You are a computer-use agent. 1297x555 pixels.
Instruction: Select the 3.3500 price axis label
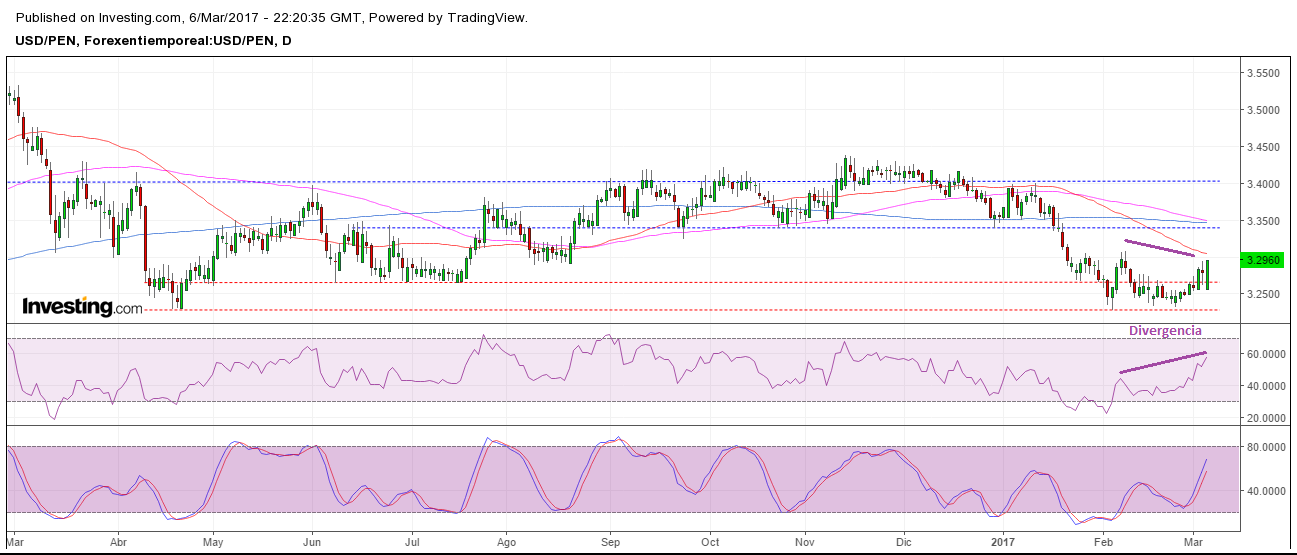coord(1264,221)
